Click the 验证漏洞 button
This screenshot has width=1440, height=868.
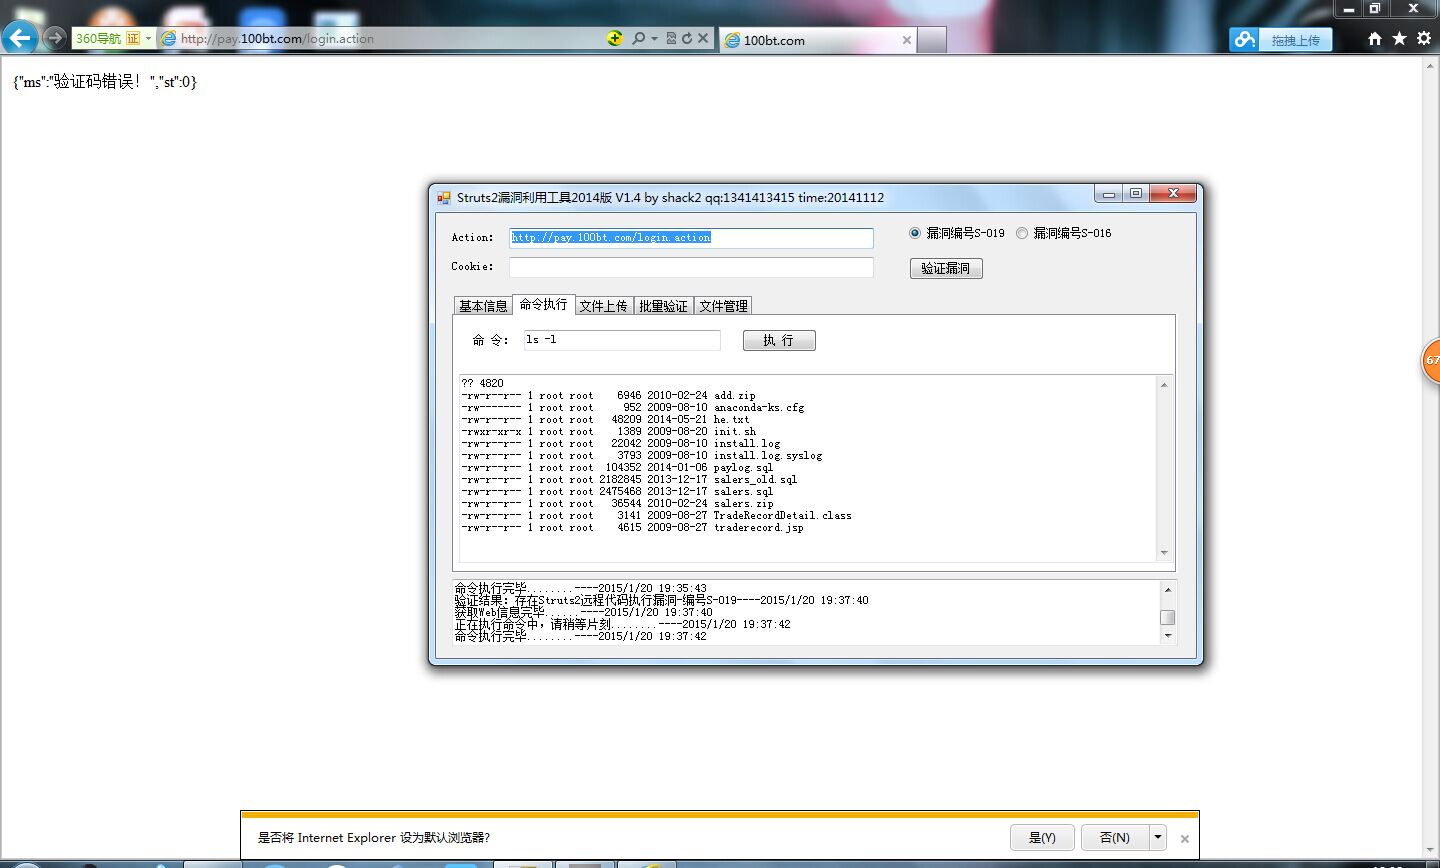click(946, 268)
